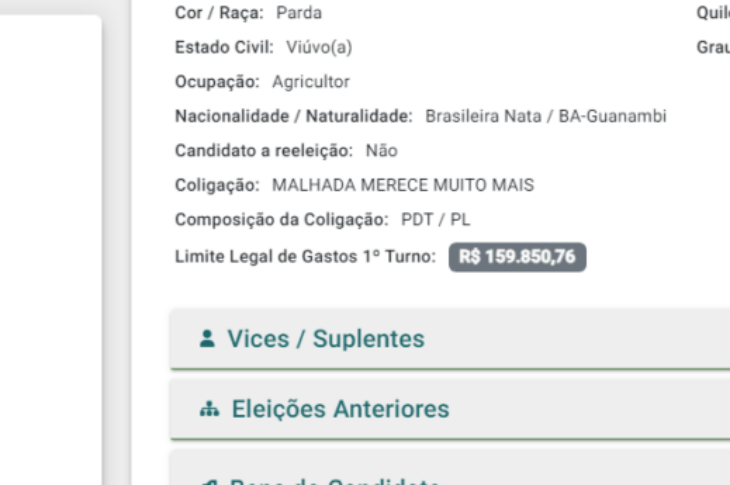The image size is (730, 485).
Task: Click the Composição da Coligação label
Action: pos(281,221)
